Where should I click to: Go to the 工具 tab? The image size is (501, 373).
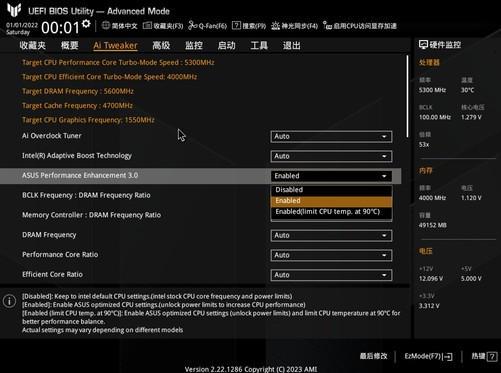coord(259,45)
